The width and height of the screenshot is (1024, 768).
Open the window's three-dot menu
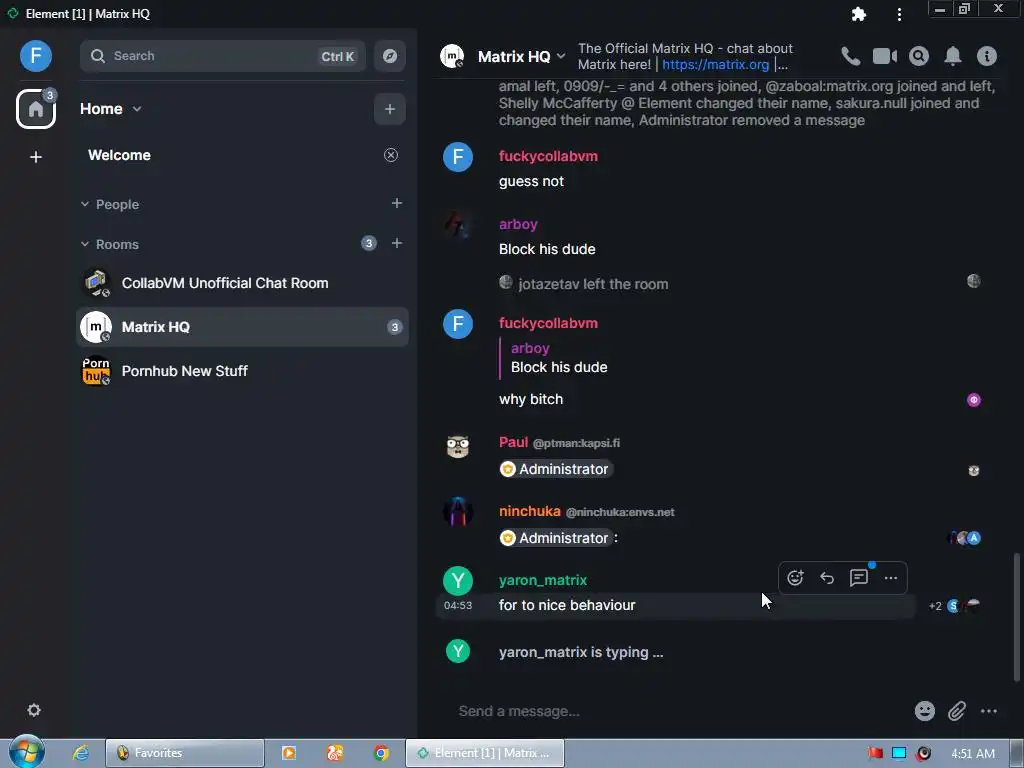tap(899, 14)
